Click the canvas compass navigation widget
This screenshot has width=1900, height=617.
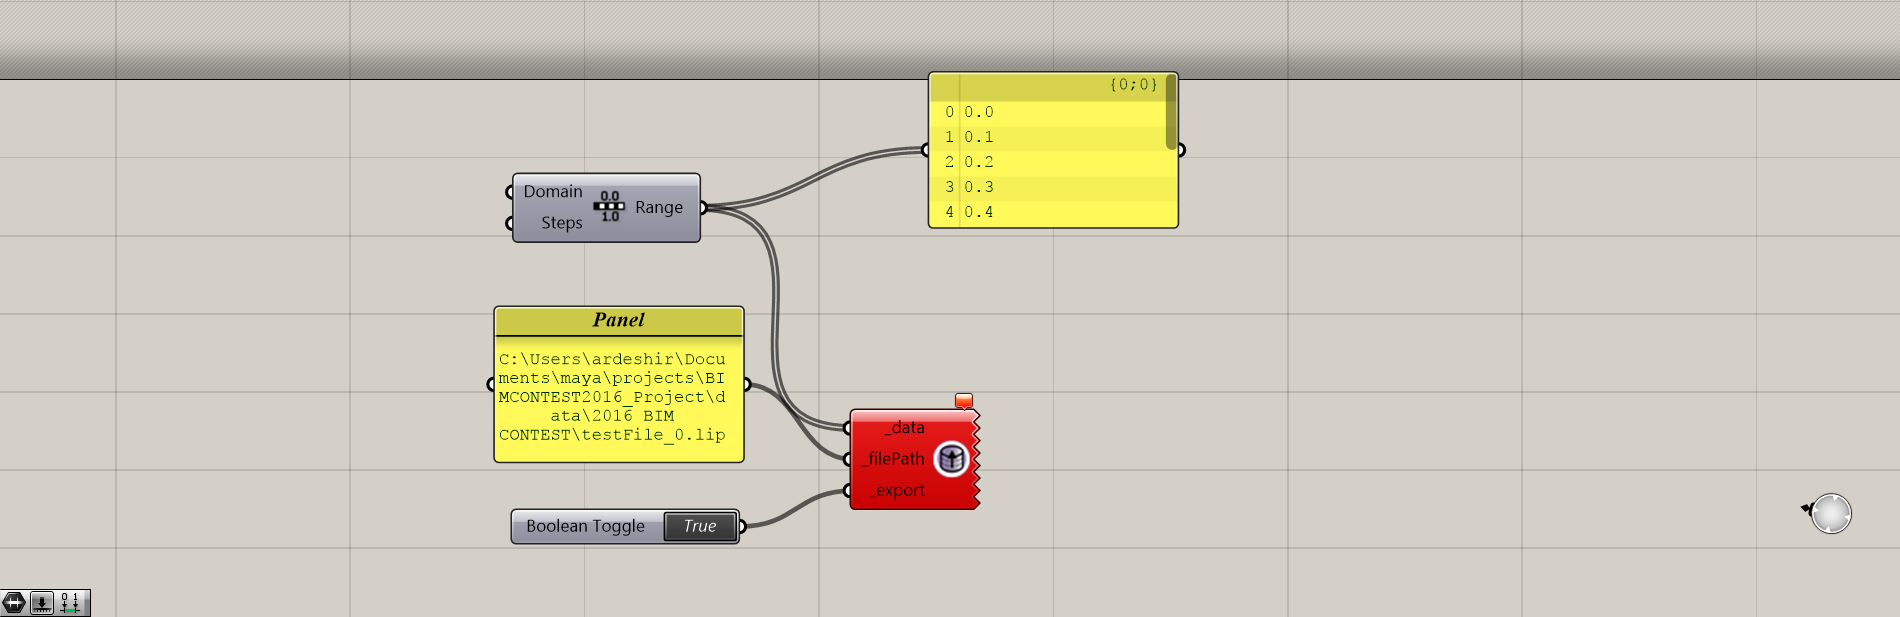click(1830, 513)
